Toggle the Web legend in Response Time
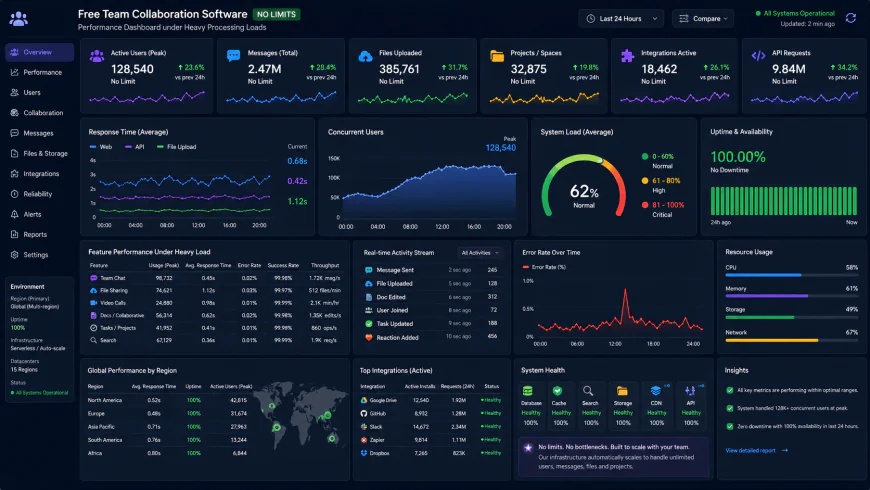The image size is (870, 490). (101, 147)
